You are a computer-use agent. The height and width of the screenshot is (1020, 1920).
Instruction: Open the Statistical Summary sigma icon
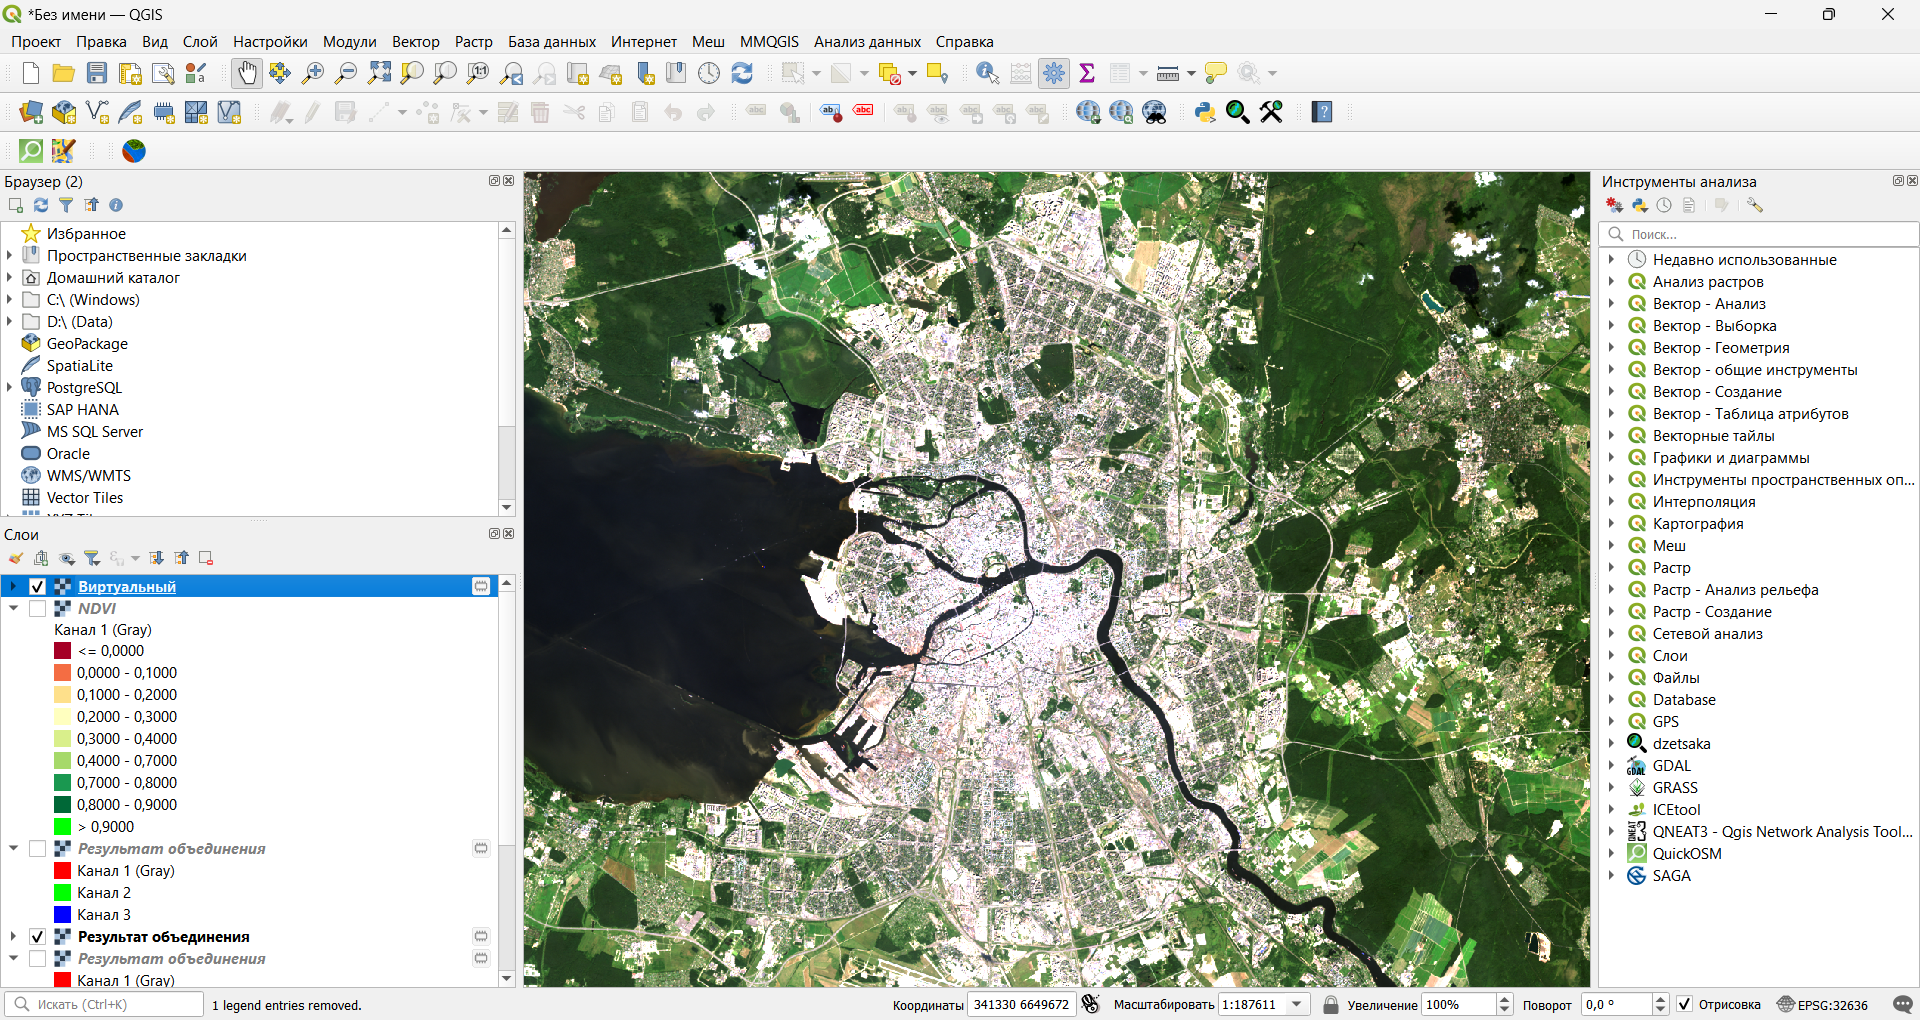[1087, 73]
